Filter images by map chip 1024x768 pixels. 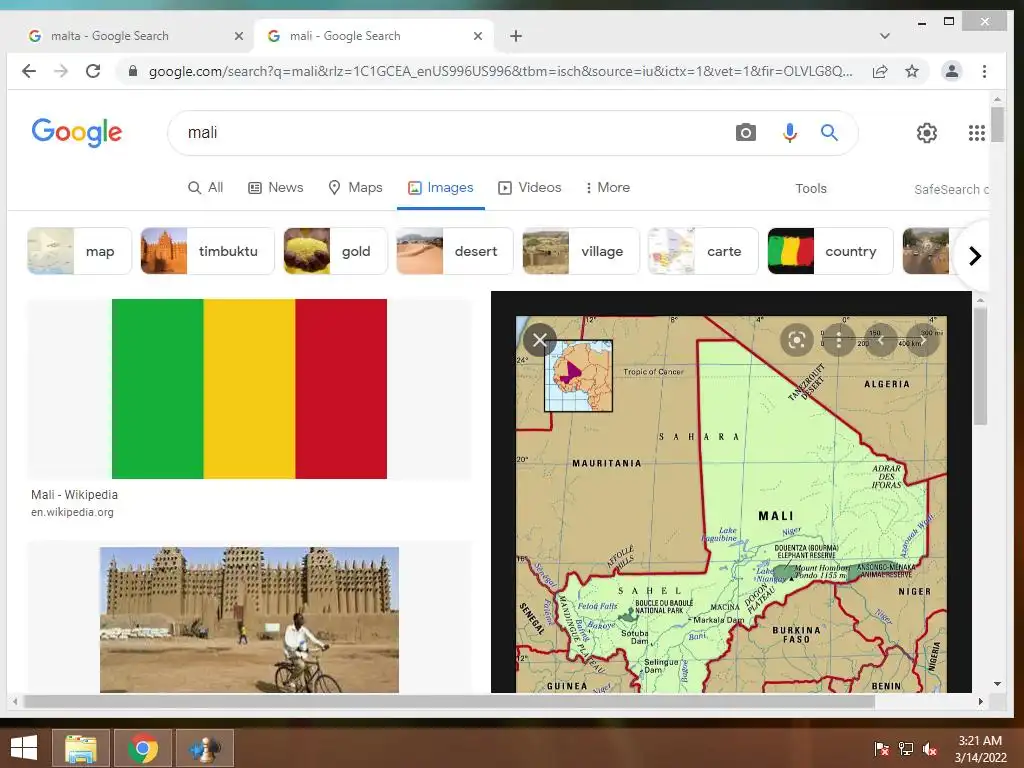[x=79, y=251]
